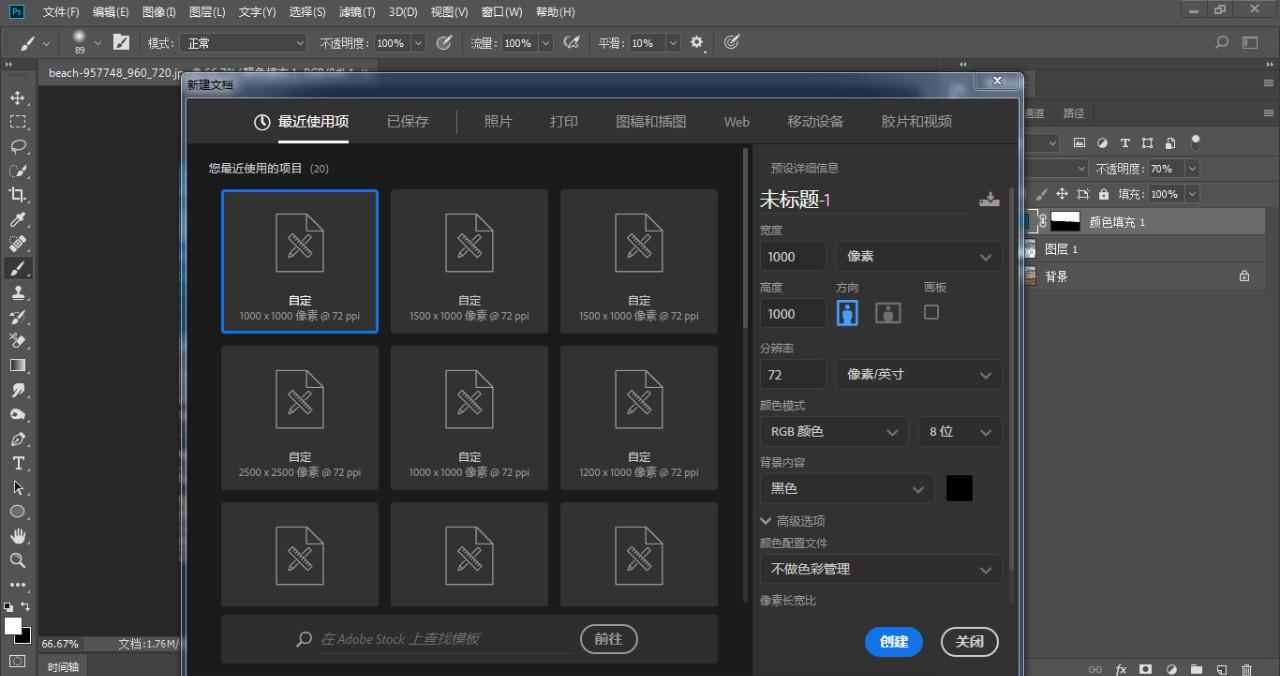
Task: Click the 在 Adobe Stock 上查找模板 search field
Action: pos(445,639)
